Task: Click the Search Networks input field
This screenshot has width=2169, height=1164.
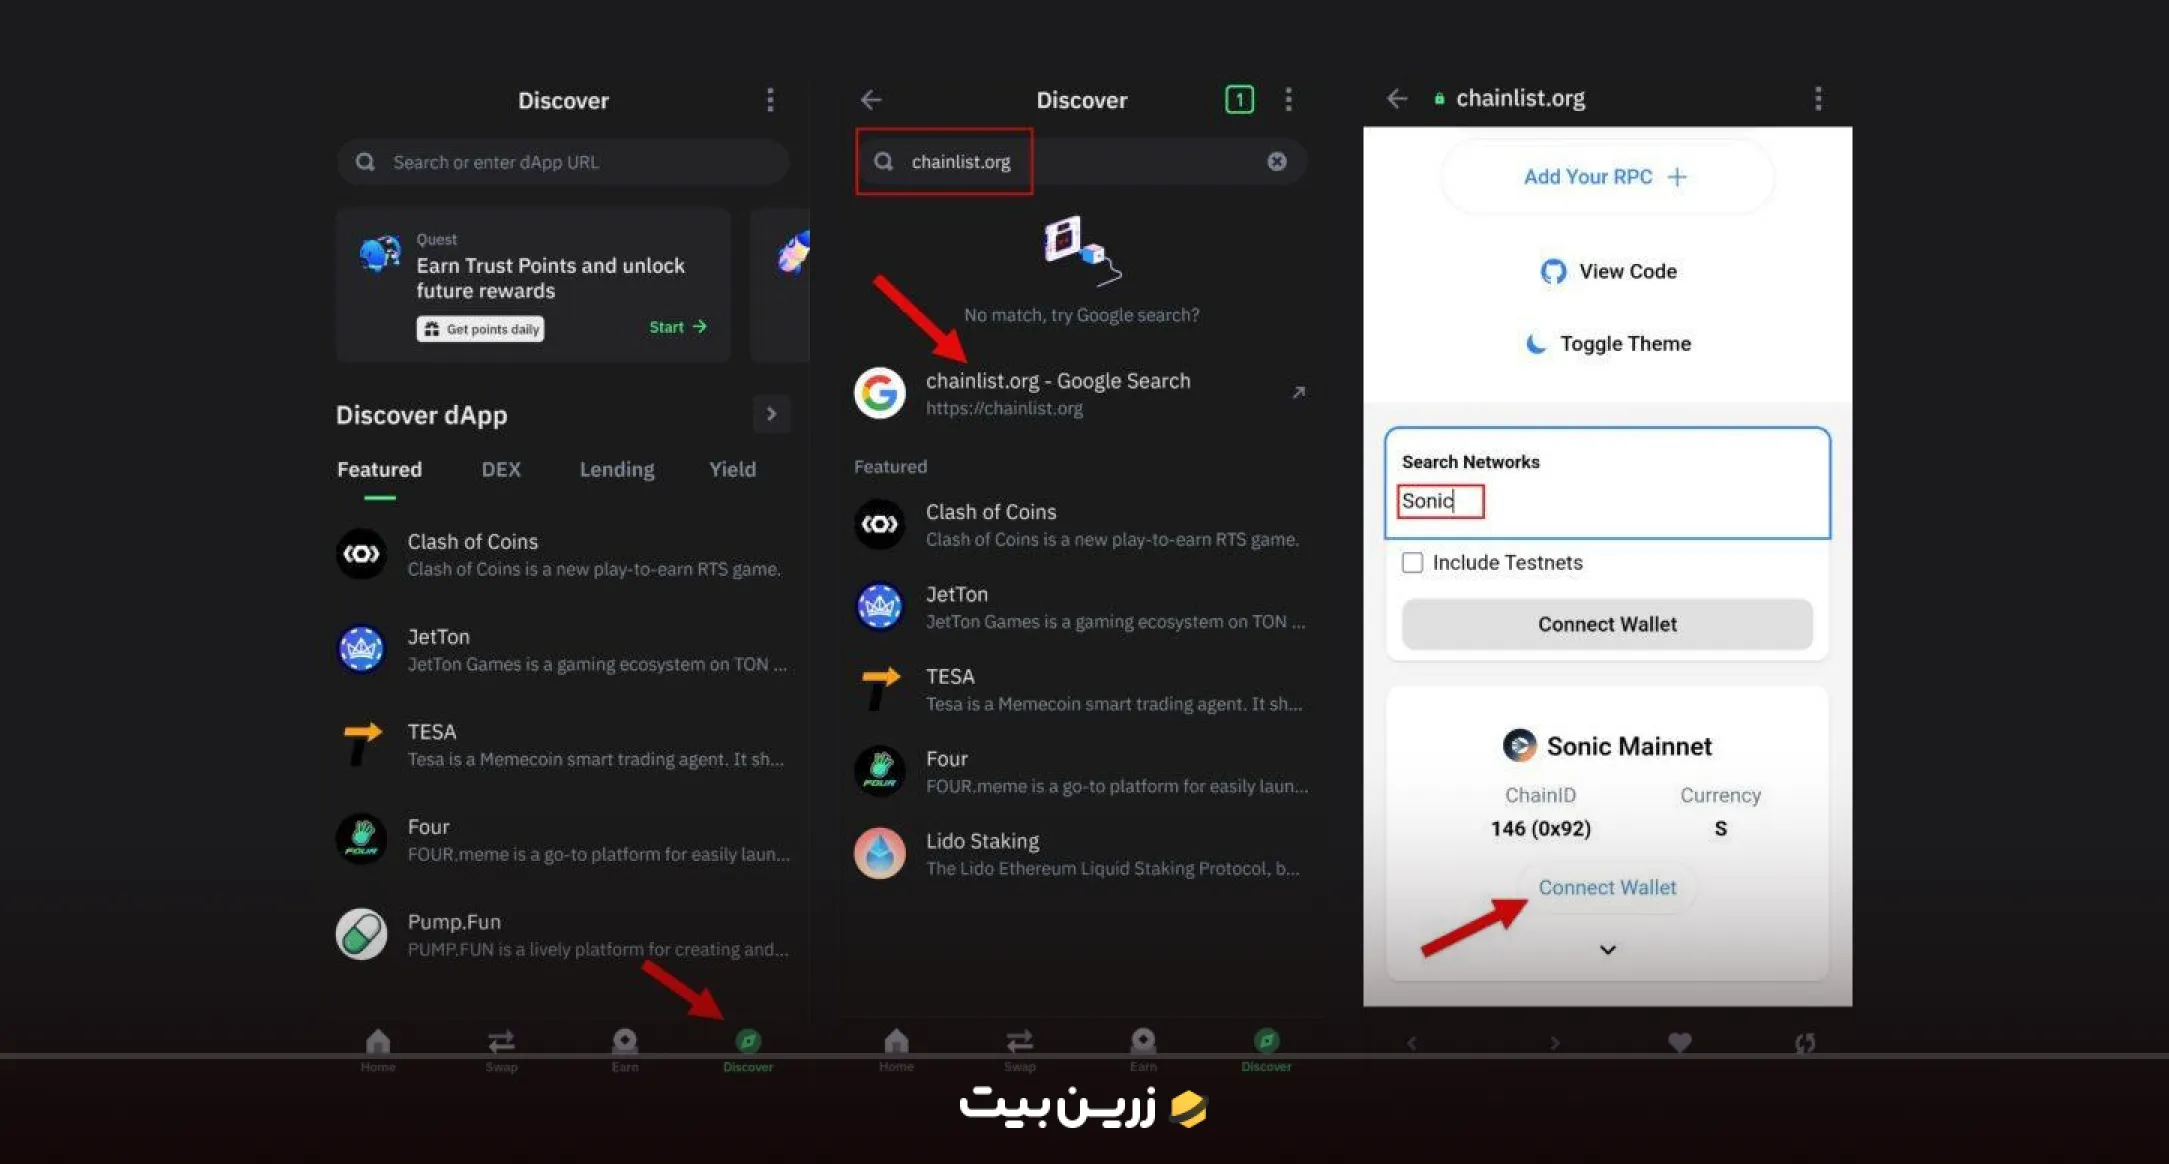Action: (1607, 501)
